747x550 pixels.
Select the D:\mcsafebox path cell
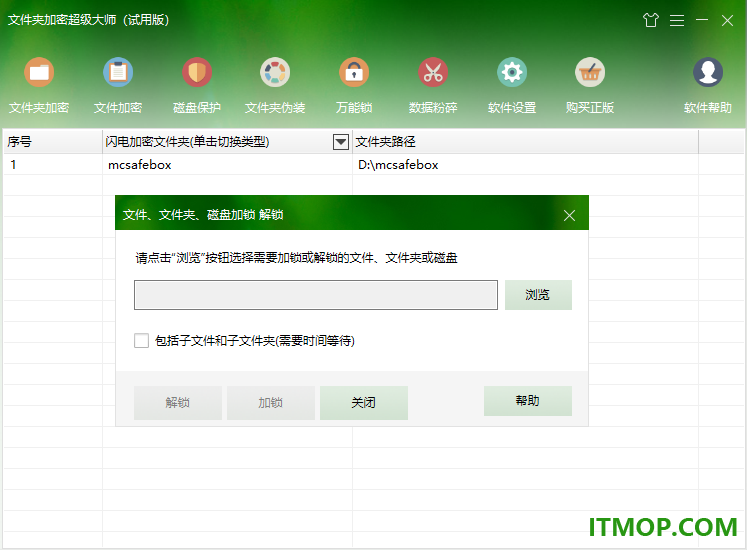525,164
